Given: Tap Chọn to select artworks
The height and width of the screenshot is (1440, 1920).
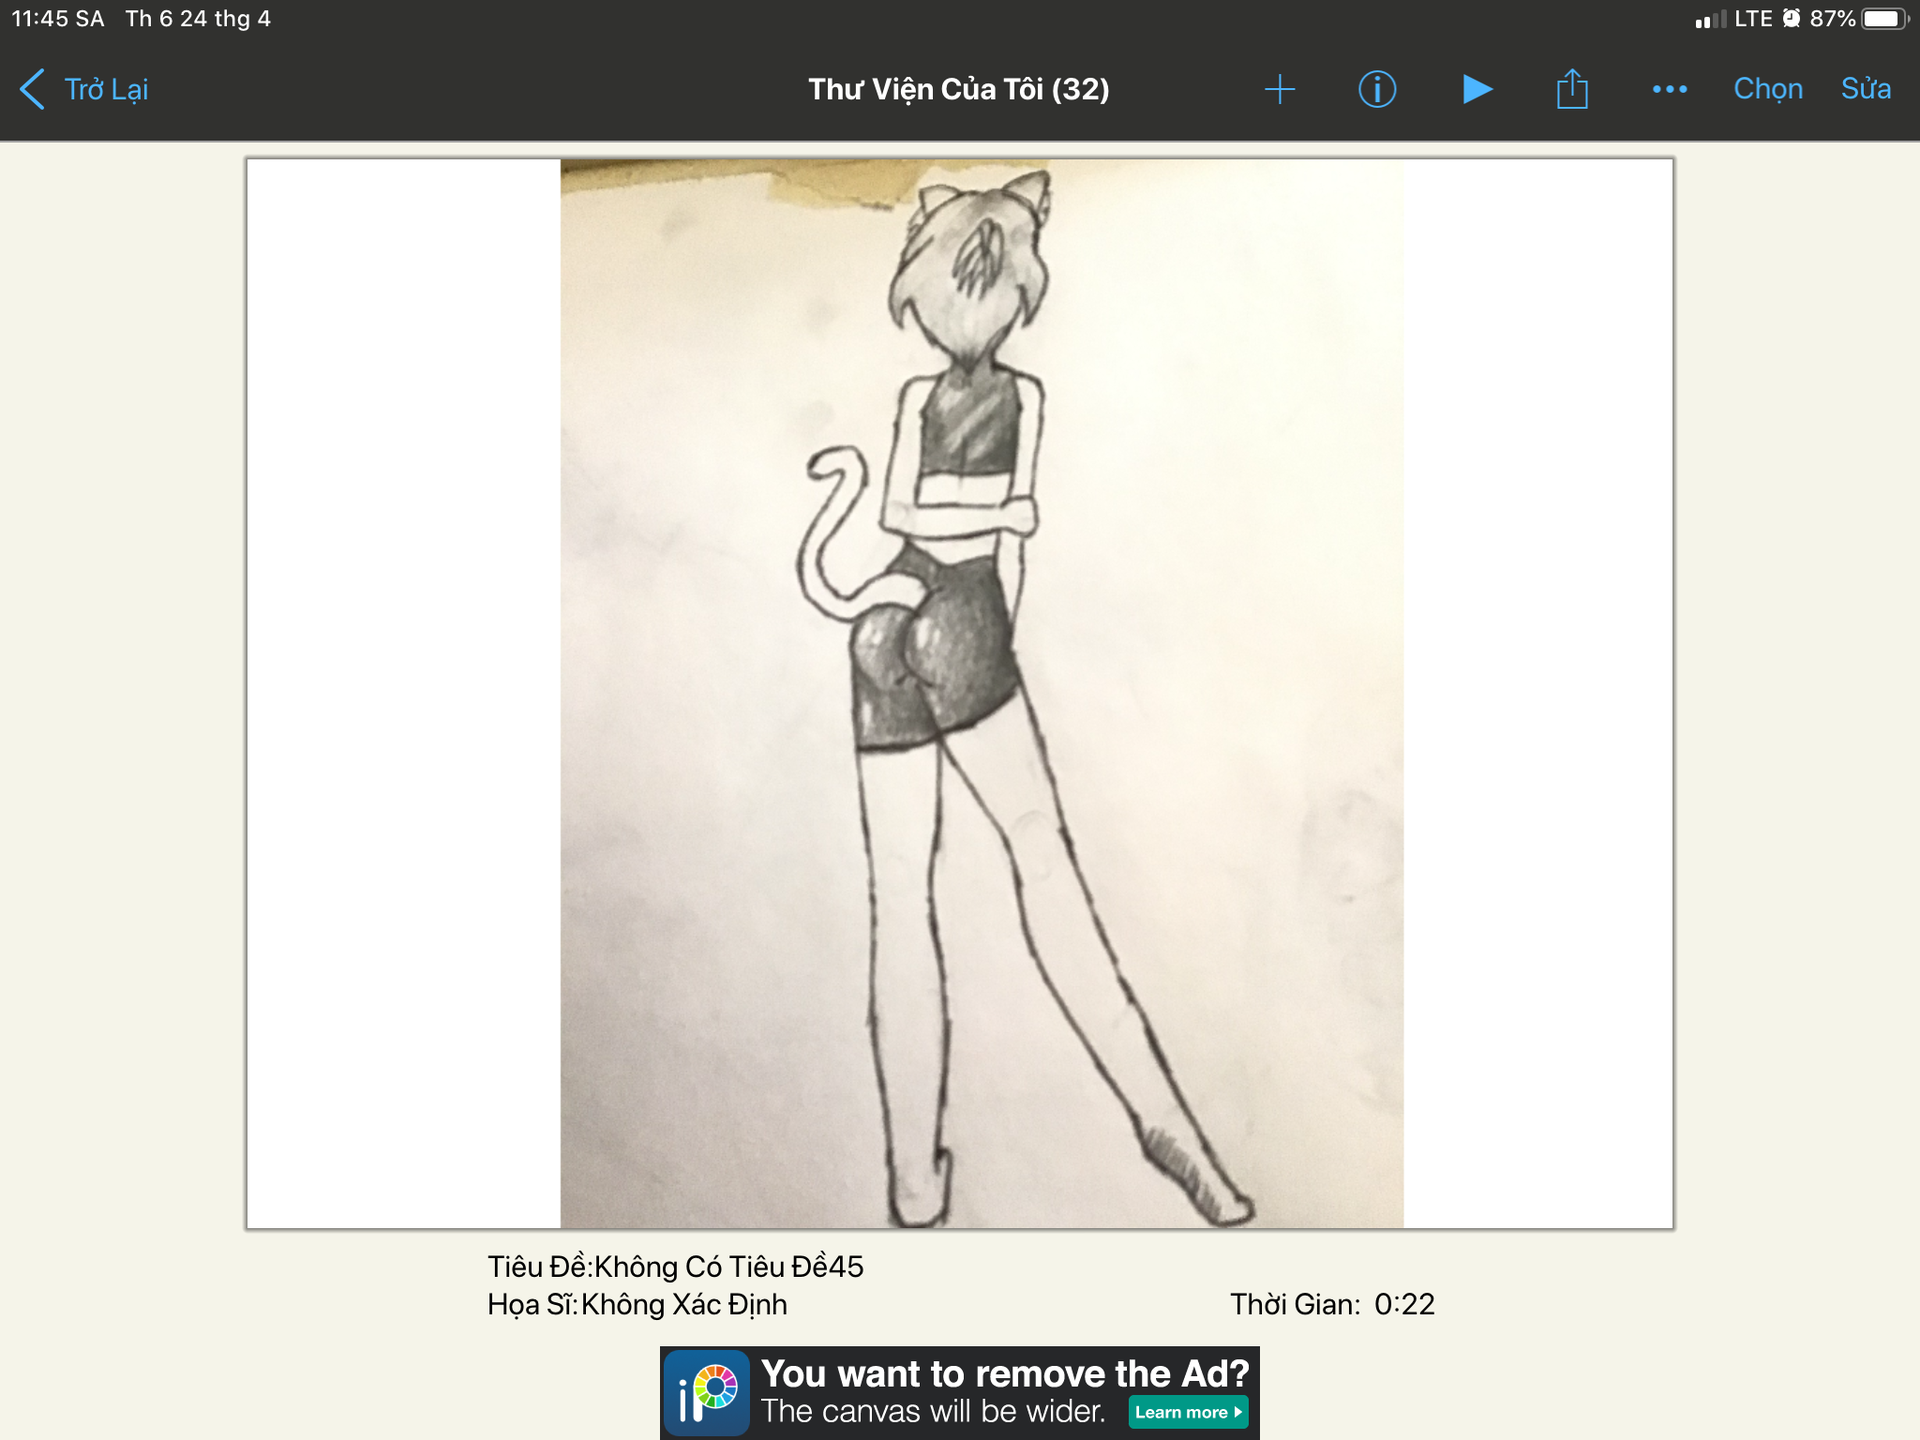Looking at the screenshot, I should click(x=1767, y=89).
